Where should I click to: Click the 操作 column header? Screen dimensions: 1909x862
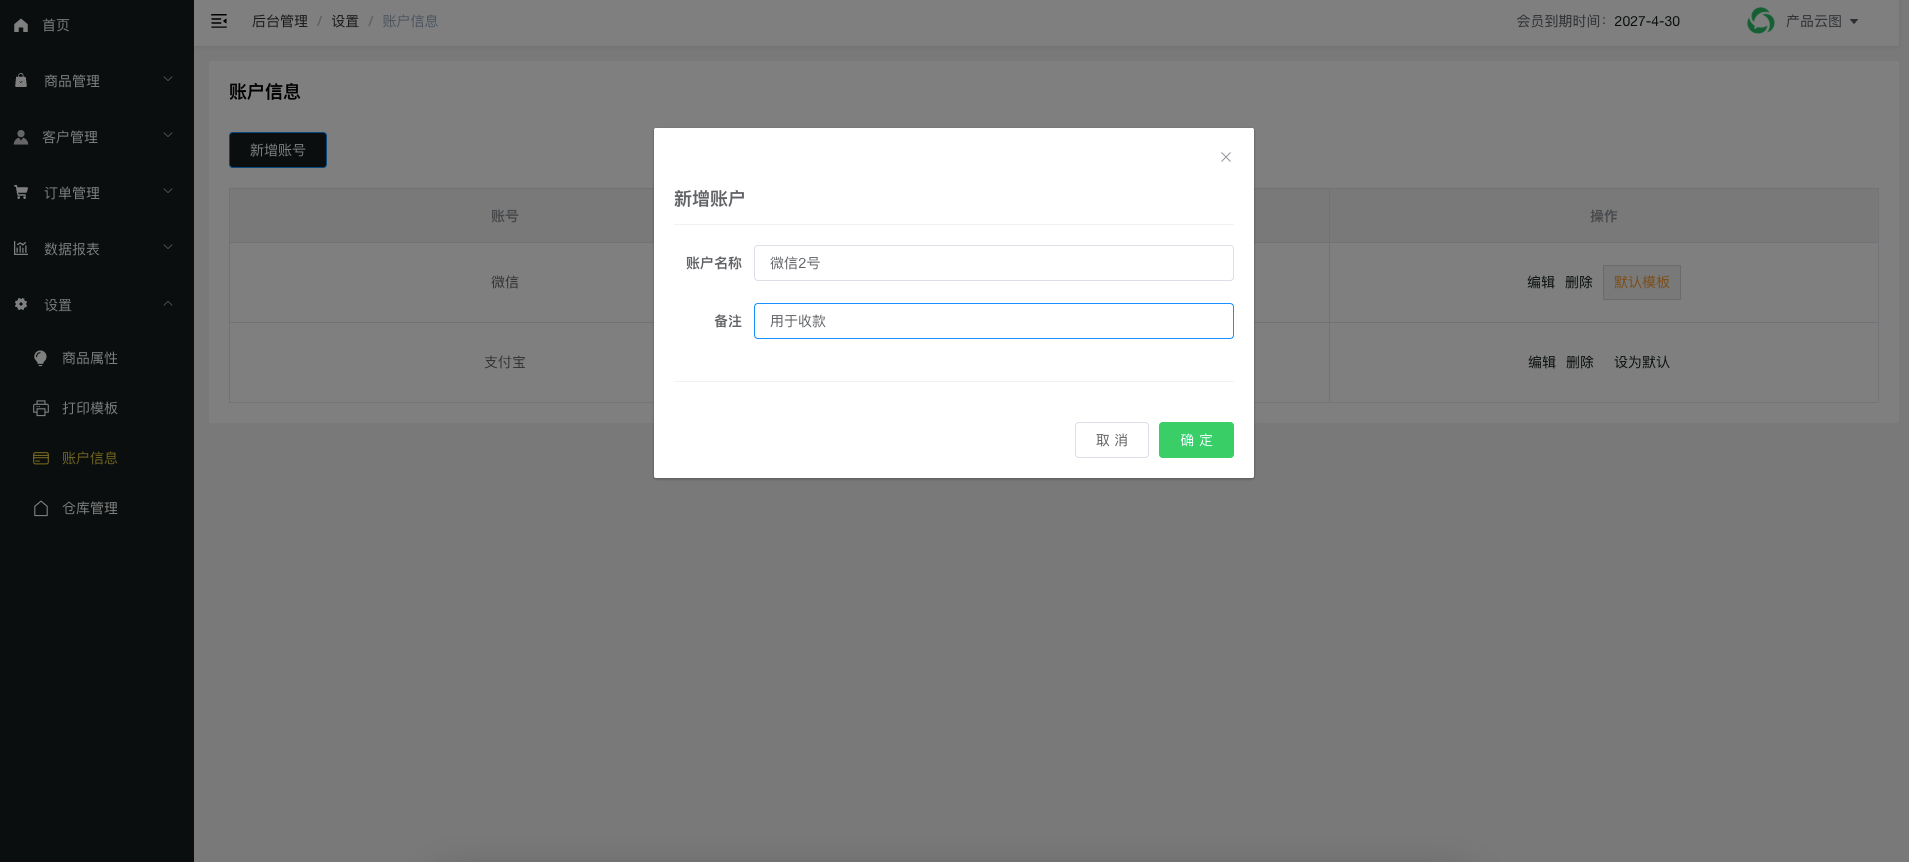1604,216
